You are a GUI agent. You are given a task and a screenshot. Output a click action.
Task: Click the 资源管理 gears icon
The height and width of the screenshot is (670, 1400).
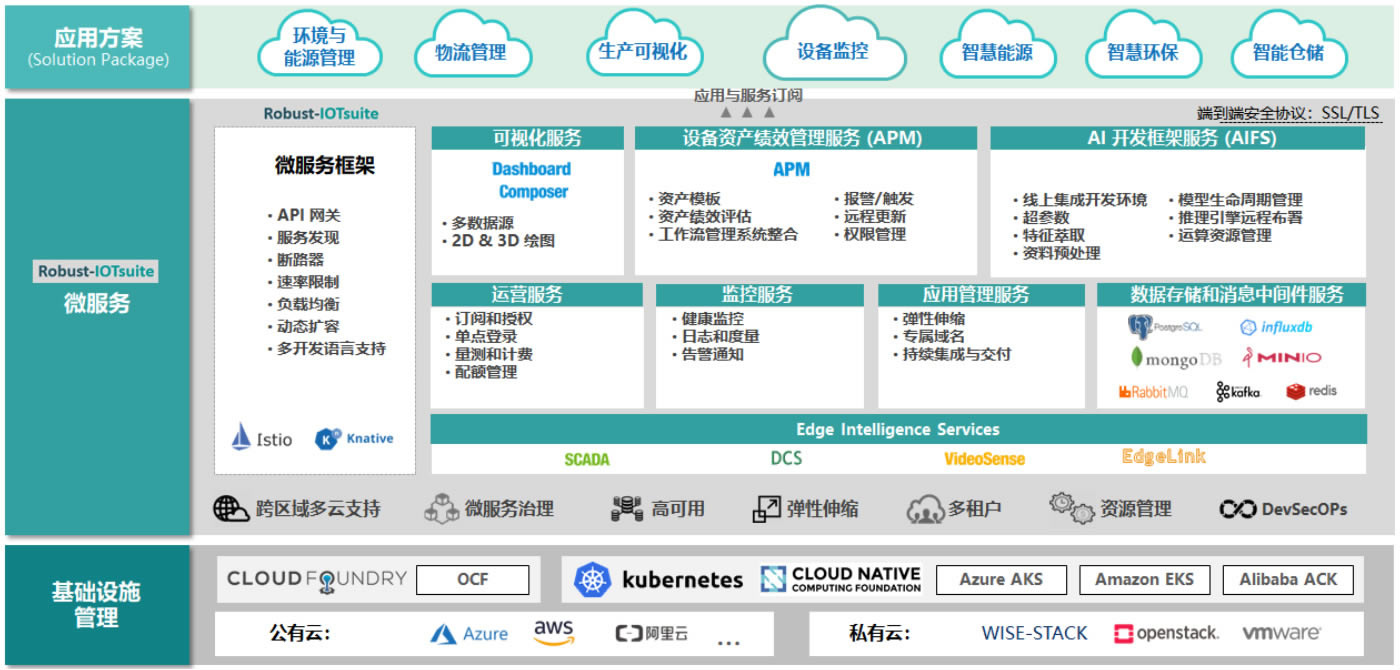coord(1071,507)
